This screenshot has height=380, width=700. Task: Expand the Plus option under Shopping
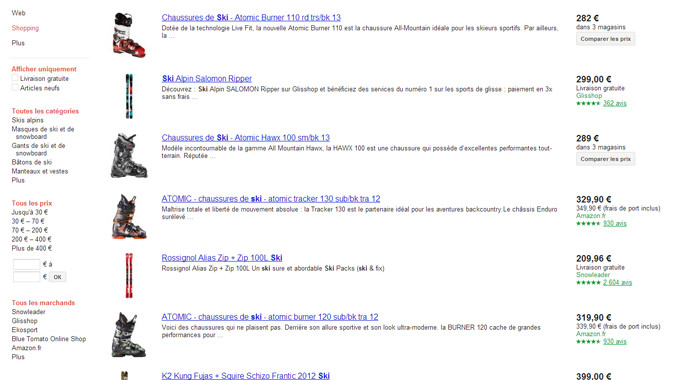18,43
